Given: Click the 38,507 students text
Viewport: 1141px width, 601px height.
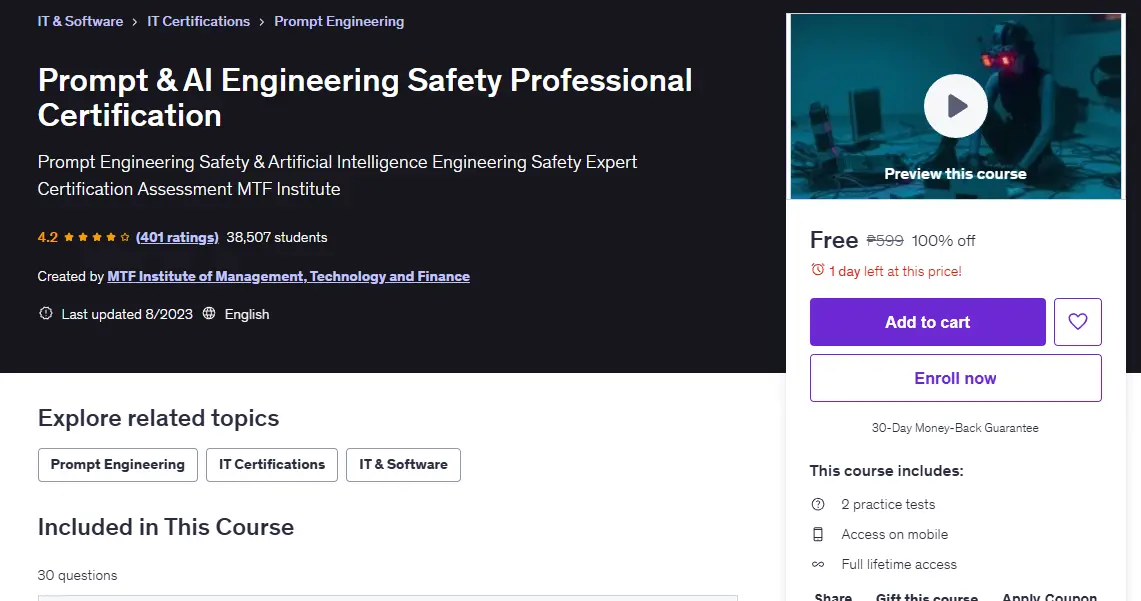Looking at the screenshot, I should [x=277, y=237].
